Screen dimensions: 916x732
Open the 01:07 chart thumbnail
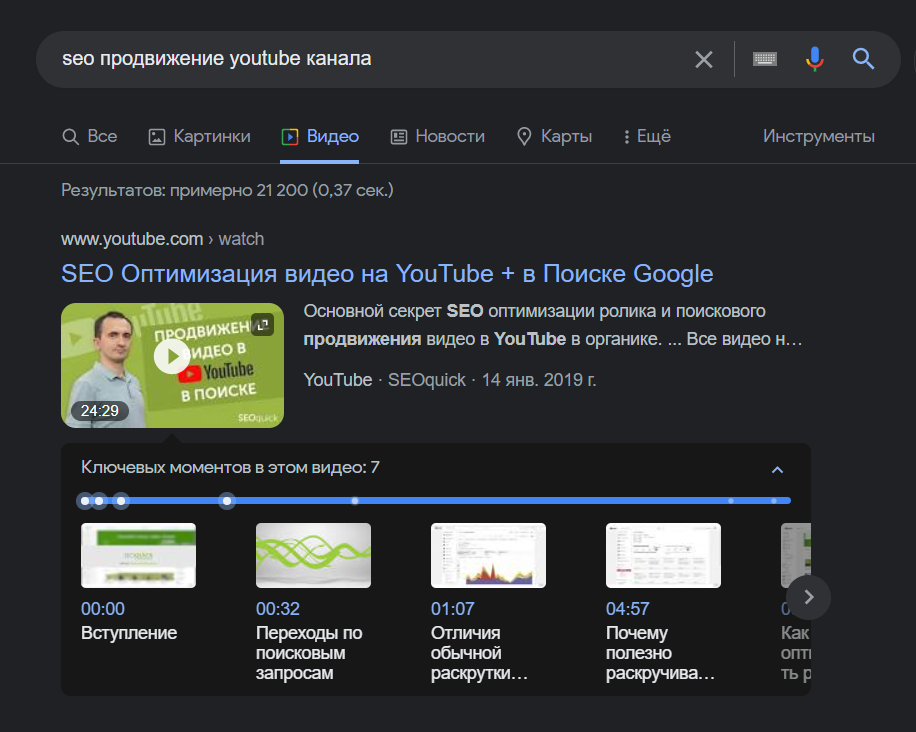point(488,556)
